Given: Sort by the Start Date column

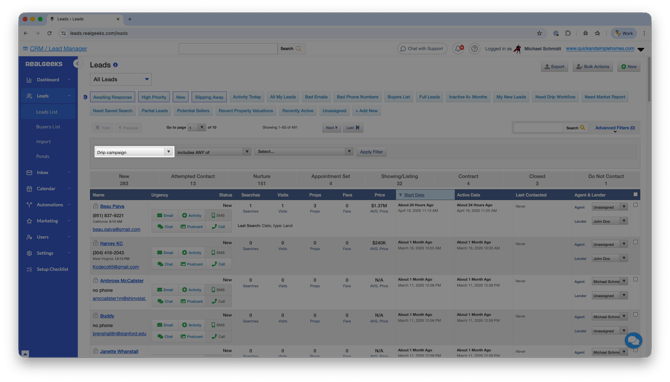Looking at the screenshot, I should click(414, 195).
